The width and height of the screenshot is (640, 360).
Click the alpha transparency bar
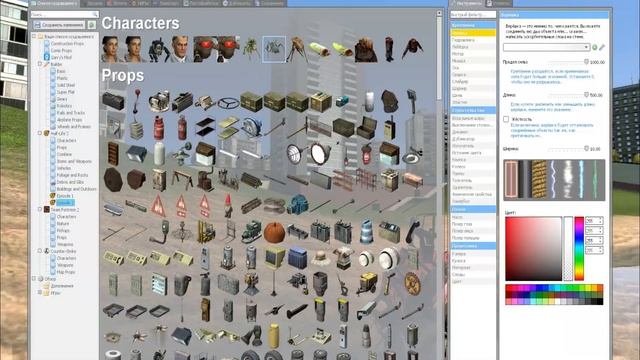click(x=568, y=248)
